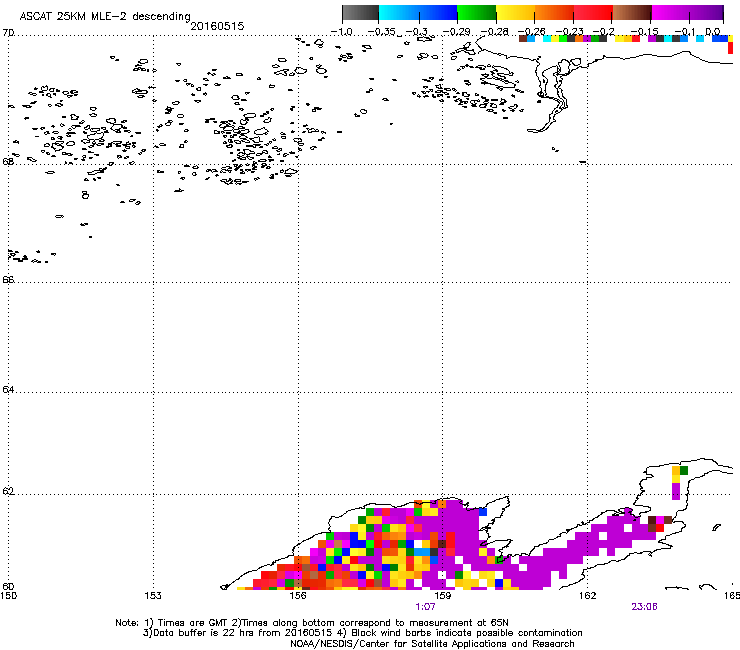This screenshot has width=740, height=650.
Task: Click the '-0.3' color bar label
Action: point(417,32)
